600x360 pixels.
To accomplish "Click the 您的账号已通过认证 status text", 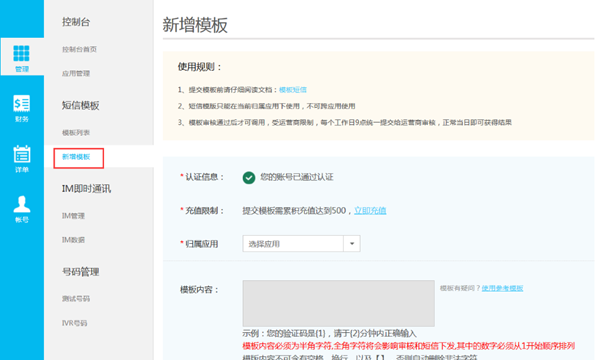I will pos(297,177).
